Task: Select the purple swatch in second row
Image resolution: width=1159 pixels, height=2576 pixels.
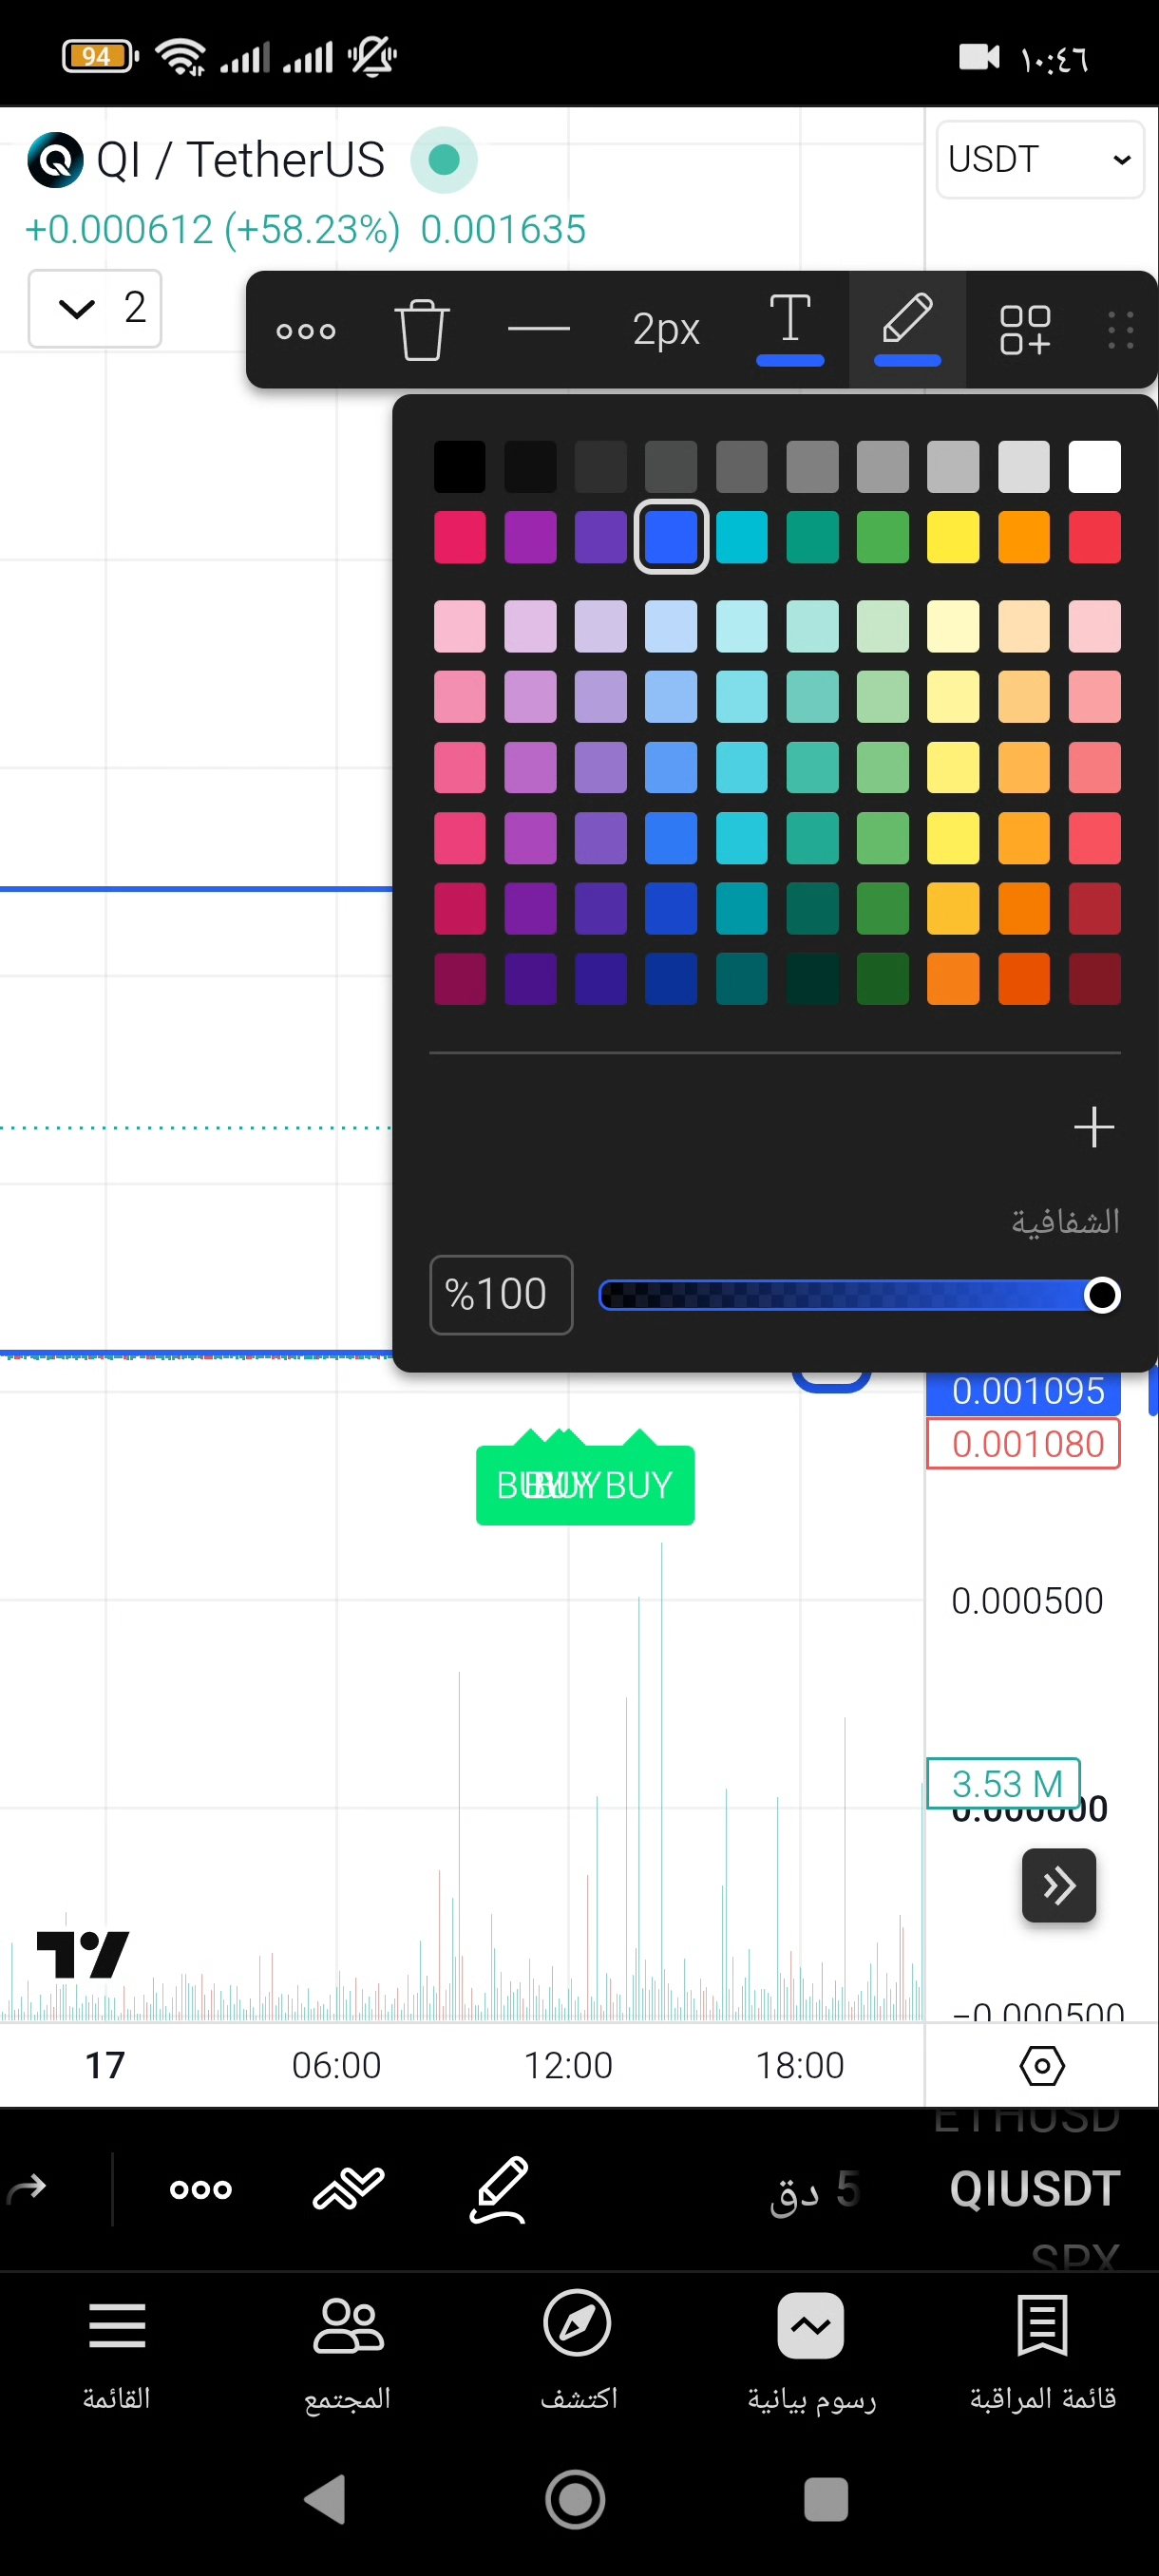Action: pyautogui.click(x=530, y=537)
